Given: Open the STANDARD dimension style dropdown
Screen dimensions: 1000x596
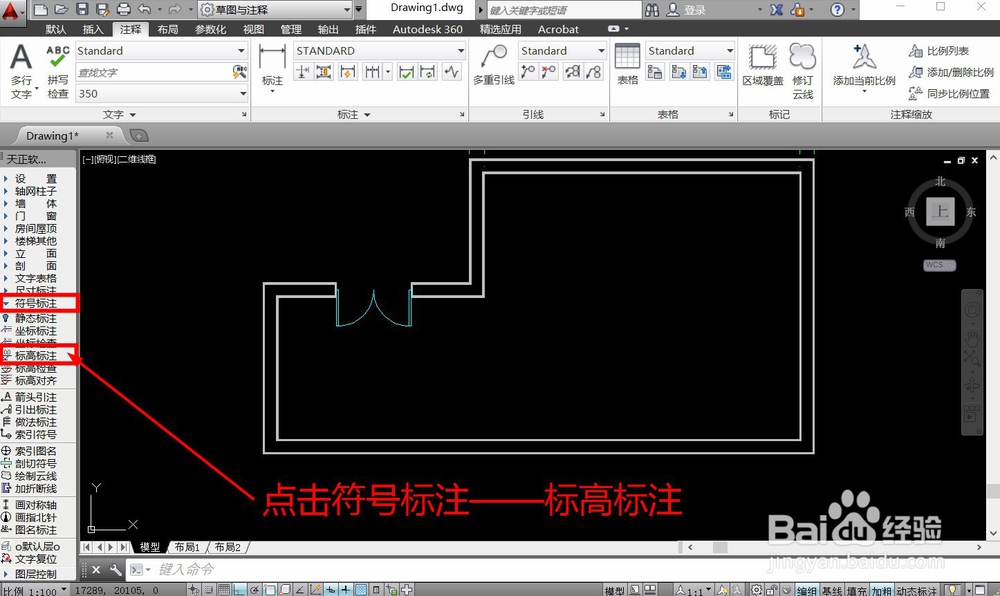Looking at the screenshot, I should 462,50.
